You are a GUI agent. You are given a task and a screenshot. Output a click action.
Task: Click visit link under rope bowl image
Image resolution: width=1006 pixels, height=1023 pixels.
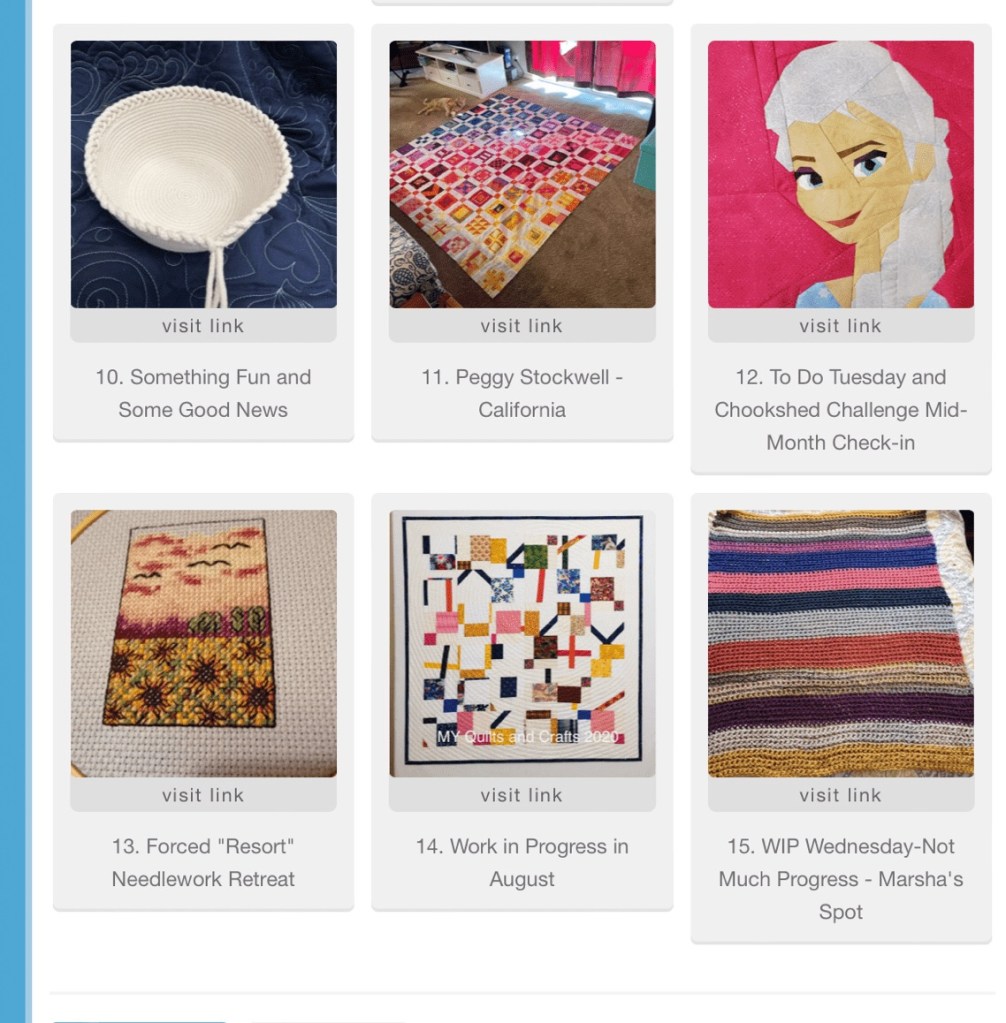click(x=204, y=326)
